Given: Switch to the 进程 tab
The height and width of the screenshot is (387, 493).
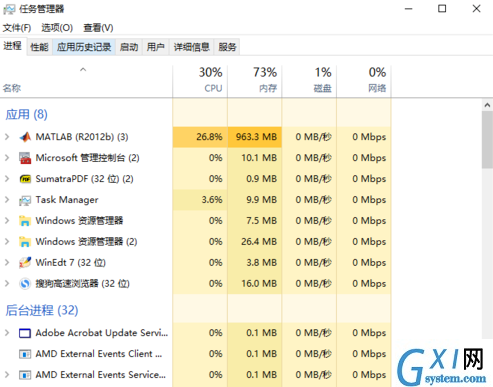Looking at the screenshot, I should (13, 46).
